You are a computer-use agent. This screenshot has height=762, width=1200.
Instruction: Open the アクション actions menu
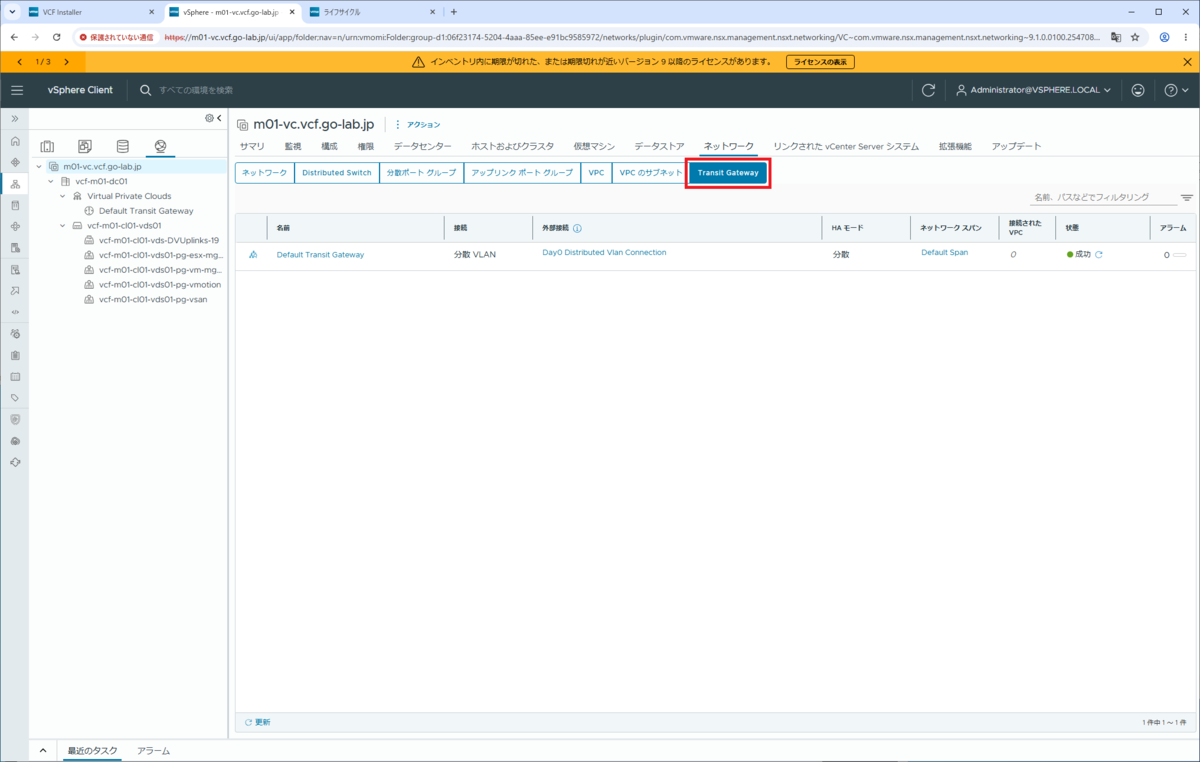pyautogui.click(x=418, y=125)
